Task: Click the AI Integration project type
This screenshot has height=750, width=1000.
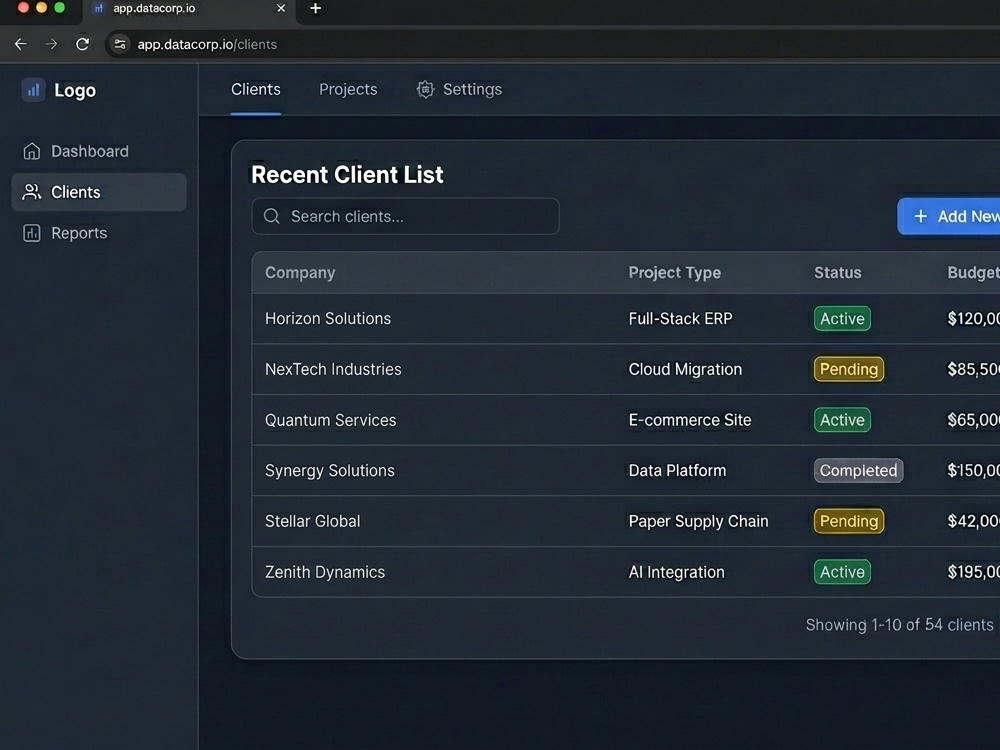Action: point(676,572)
